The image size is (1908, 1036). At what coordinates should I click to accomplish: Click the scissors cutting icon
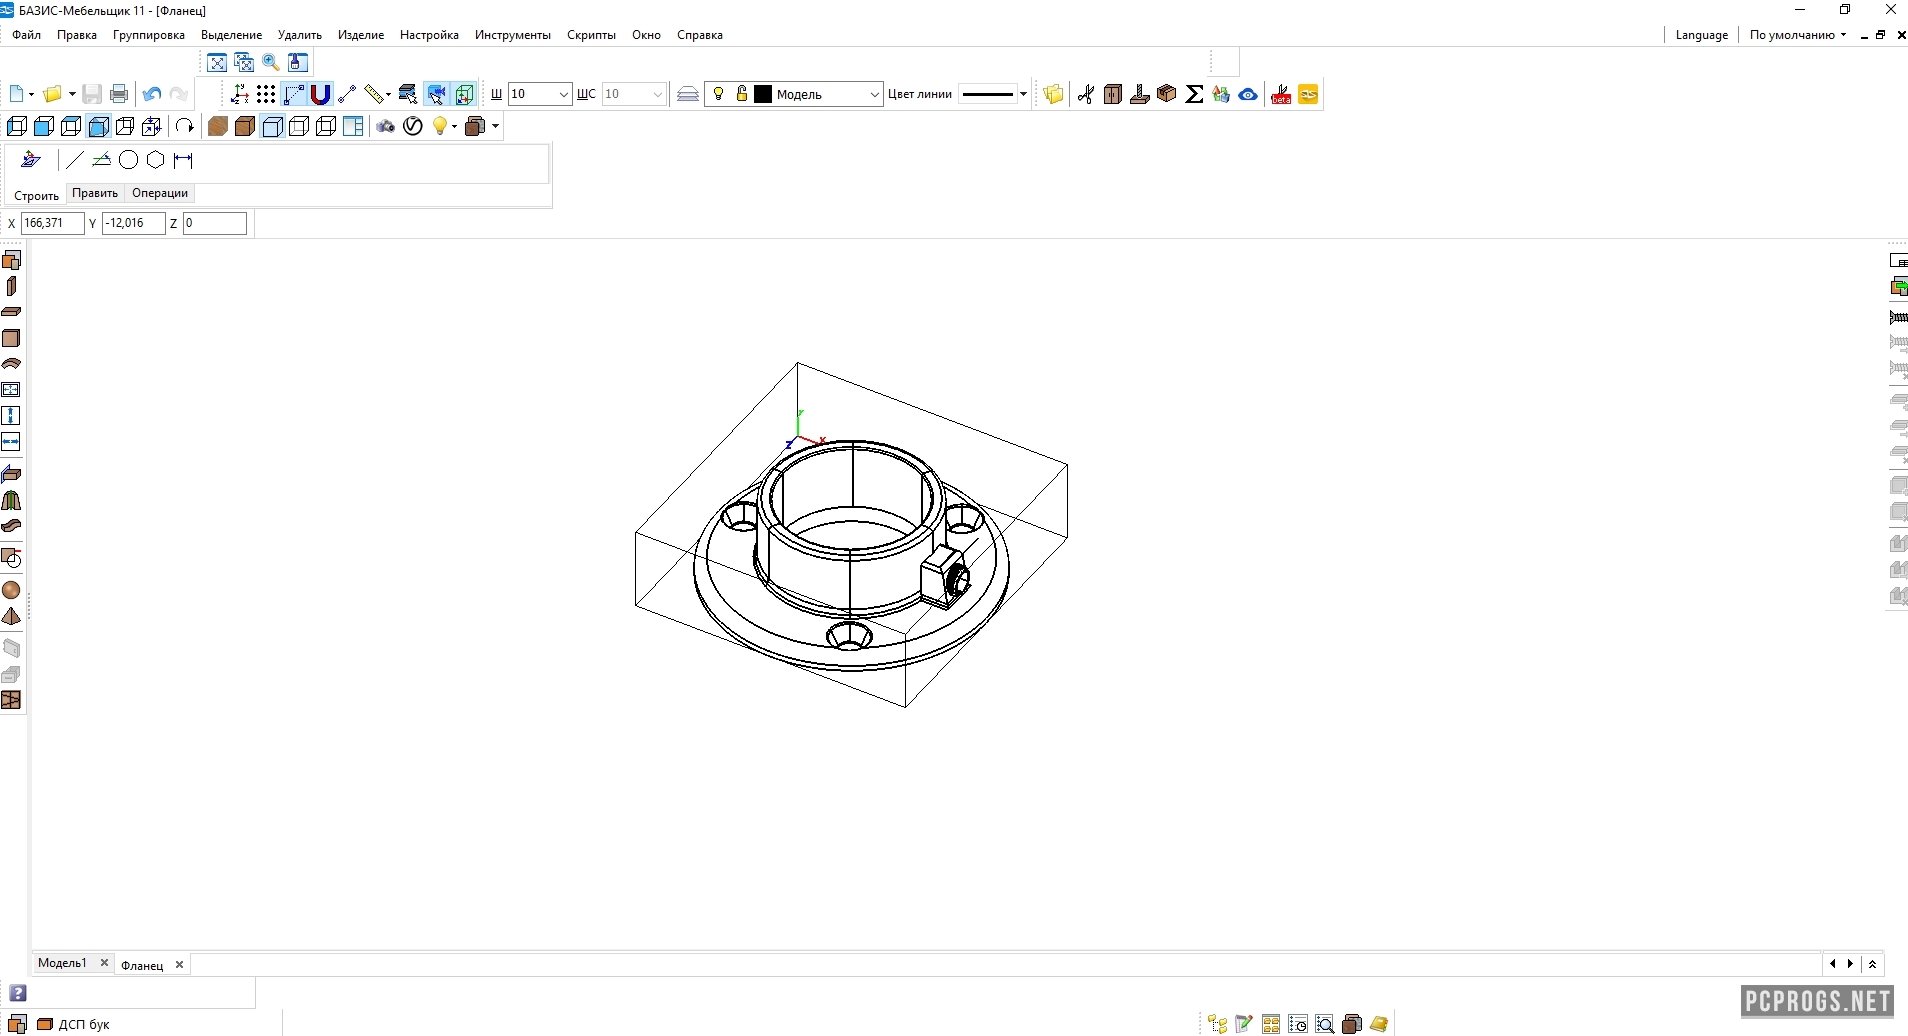tap(1086, 94)
